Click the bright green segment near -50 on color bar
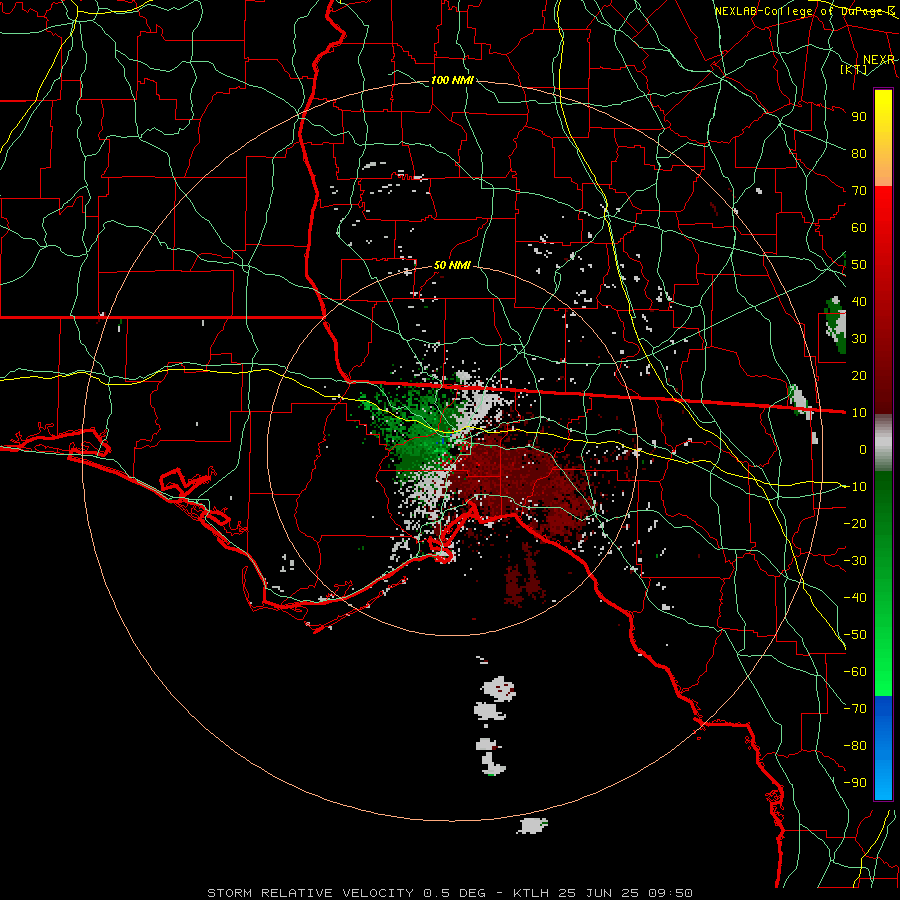The width and height of the screenshot is (900, 900). pyautogui.click(x=883, y=634)
